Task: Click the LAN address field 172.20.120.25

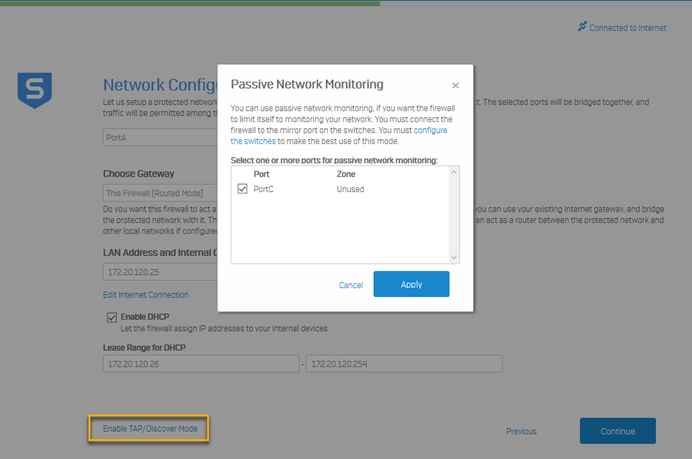Action: pos(160,272)
